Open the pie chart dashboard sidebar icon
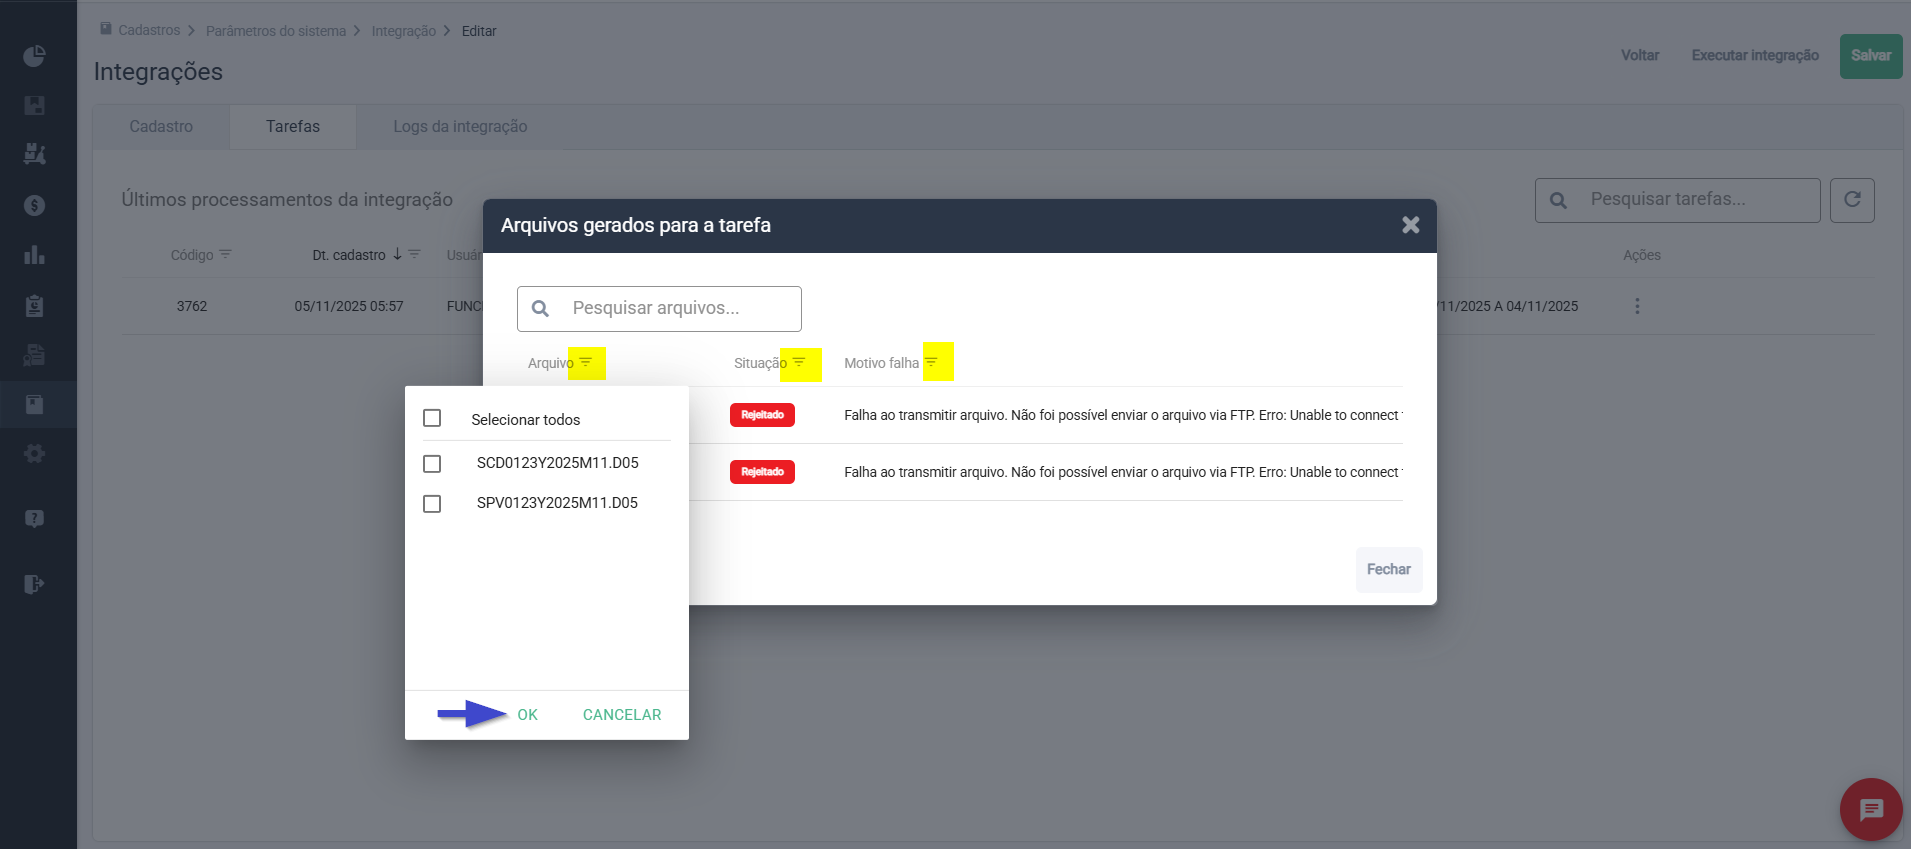This screenshot has width=1911, height=849. pyautogui.click(x=34, y=56)
